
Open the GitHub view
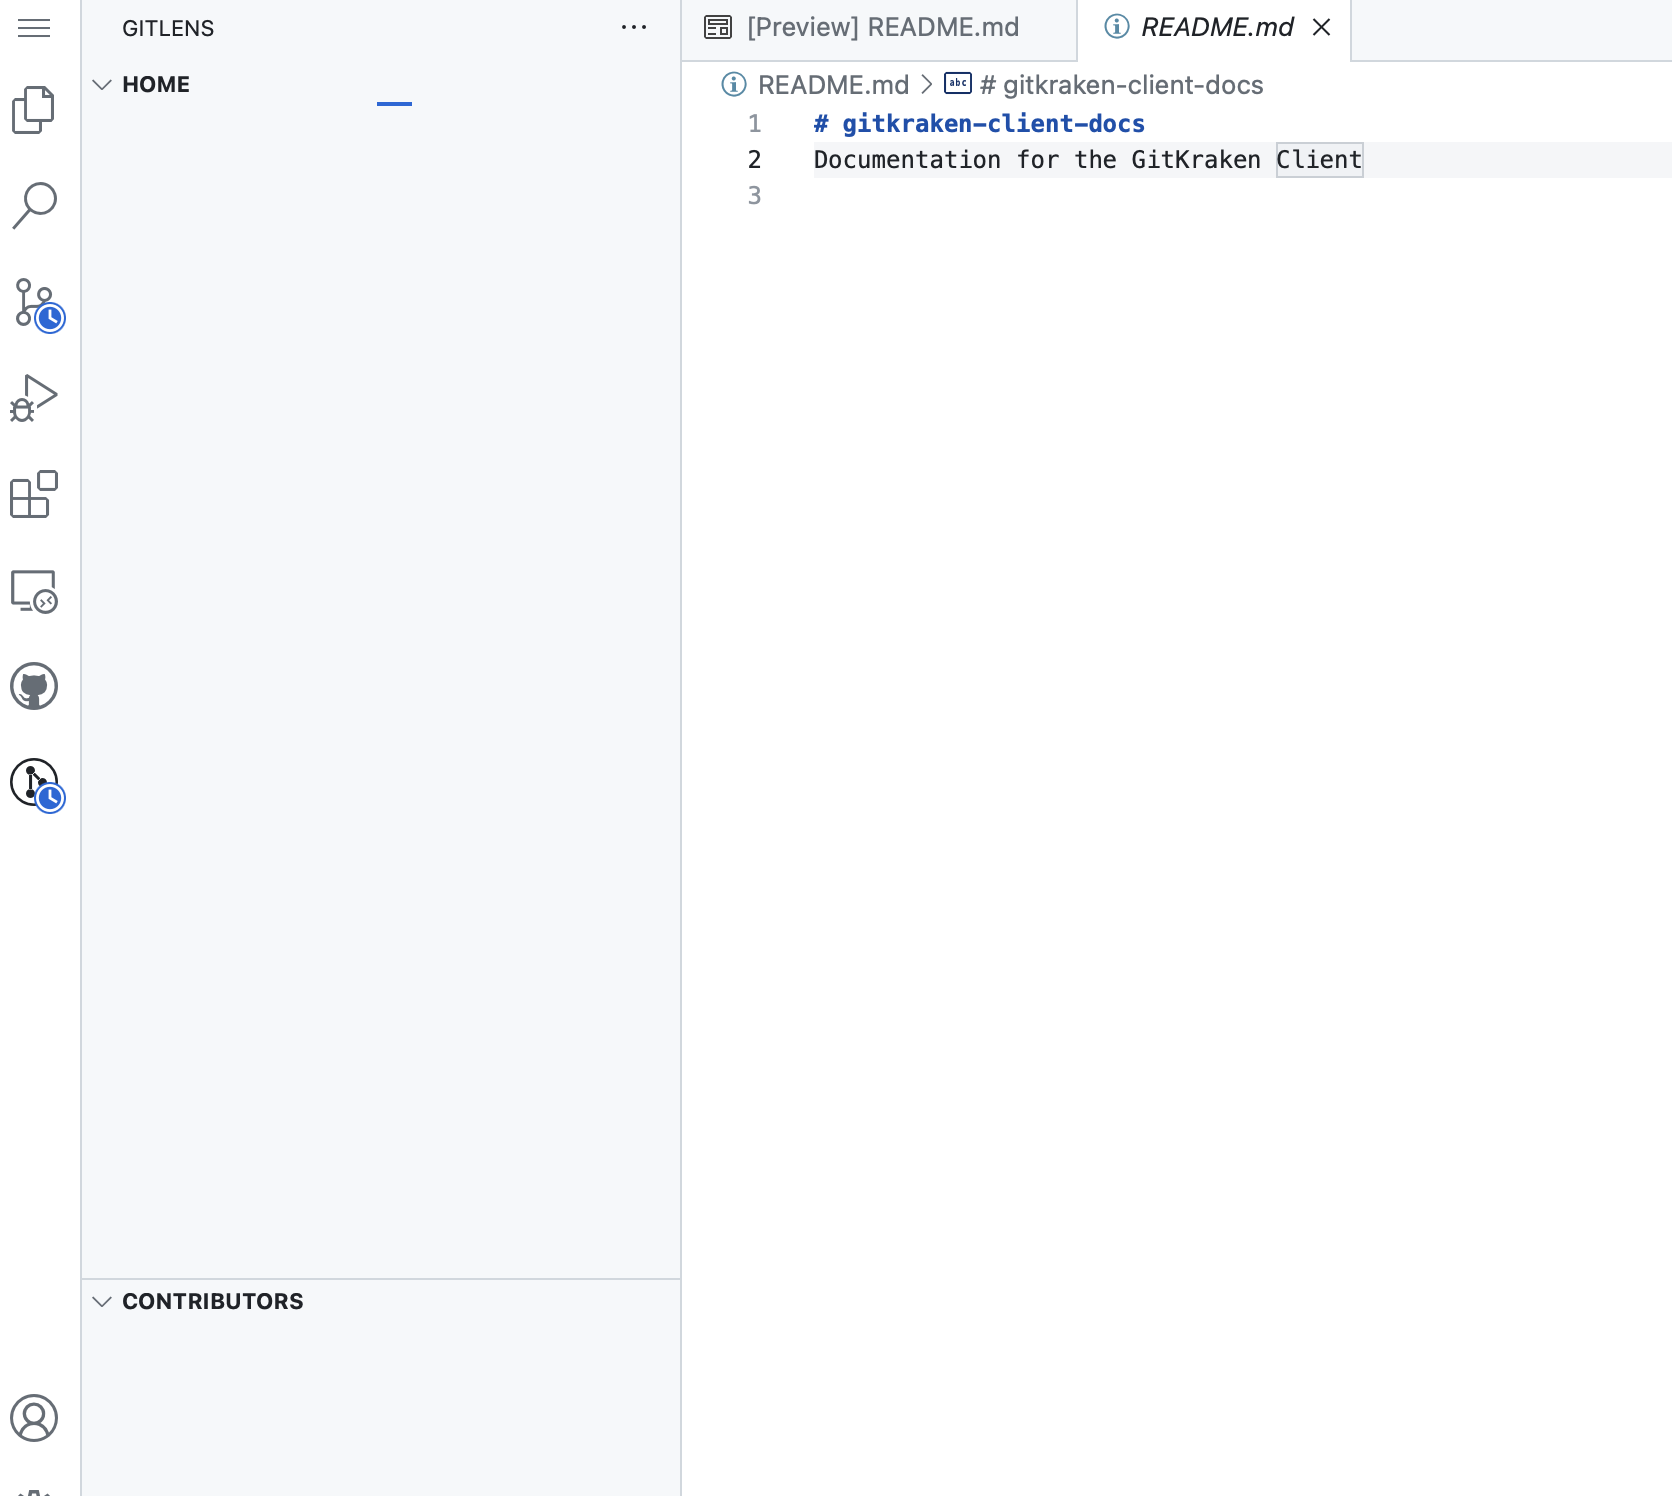[x=33, y=686]
